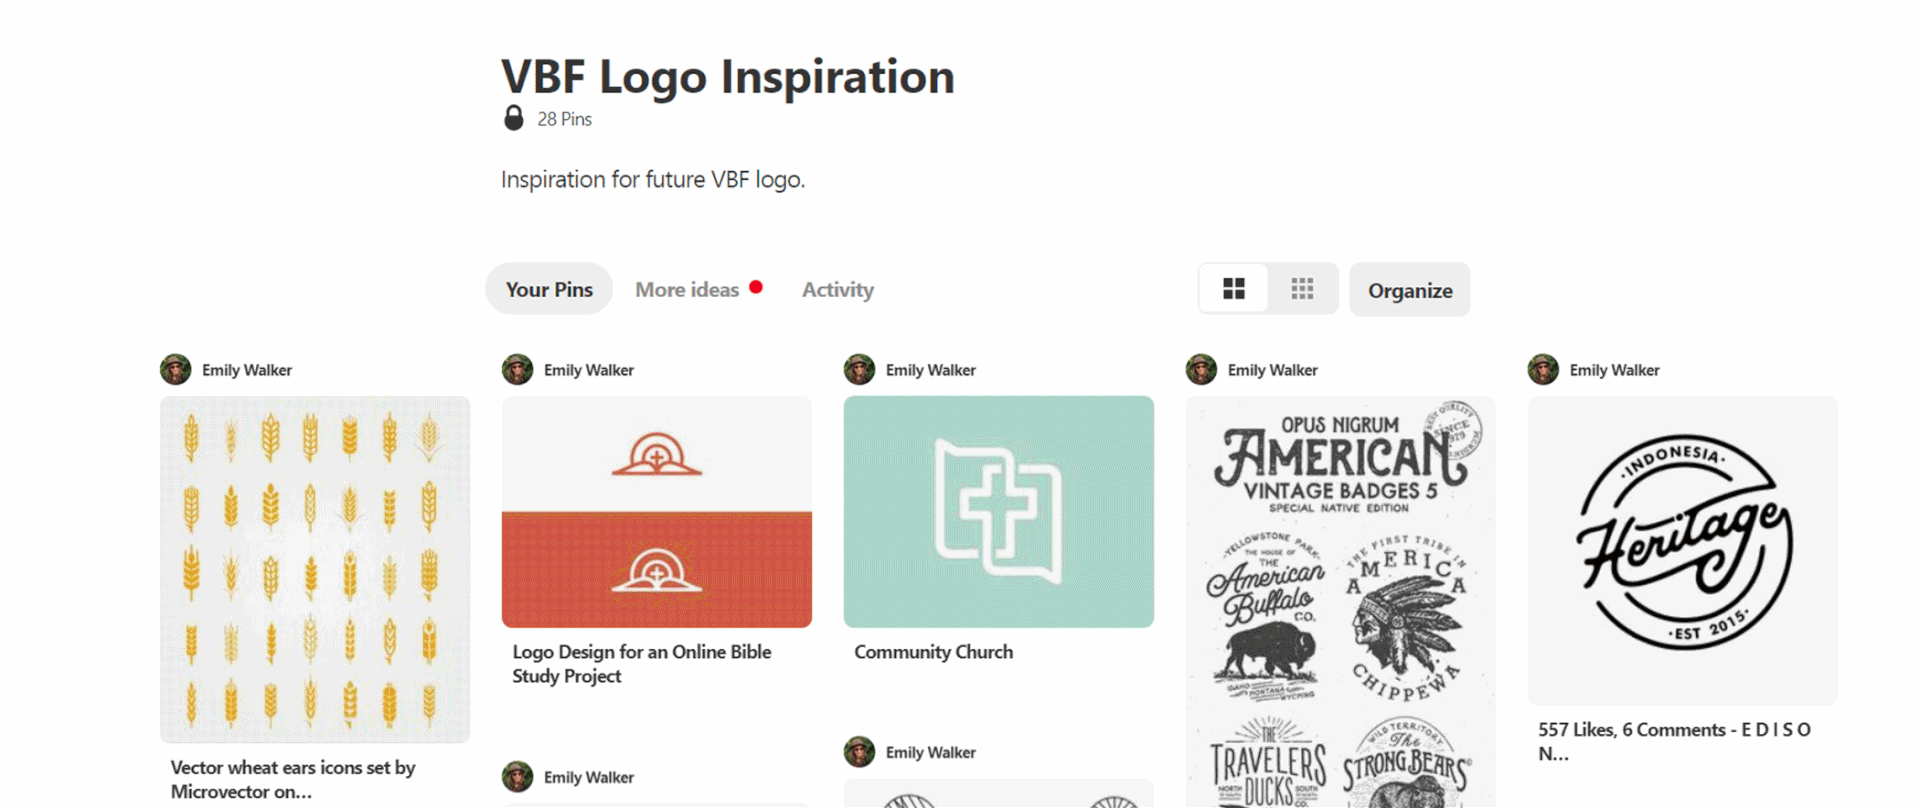Click Emily Walker avatar above Vintage Badges pin
This screenshot has height=808, width=1920.
1202,369
